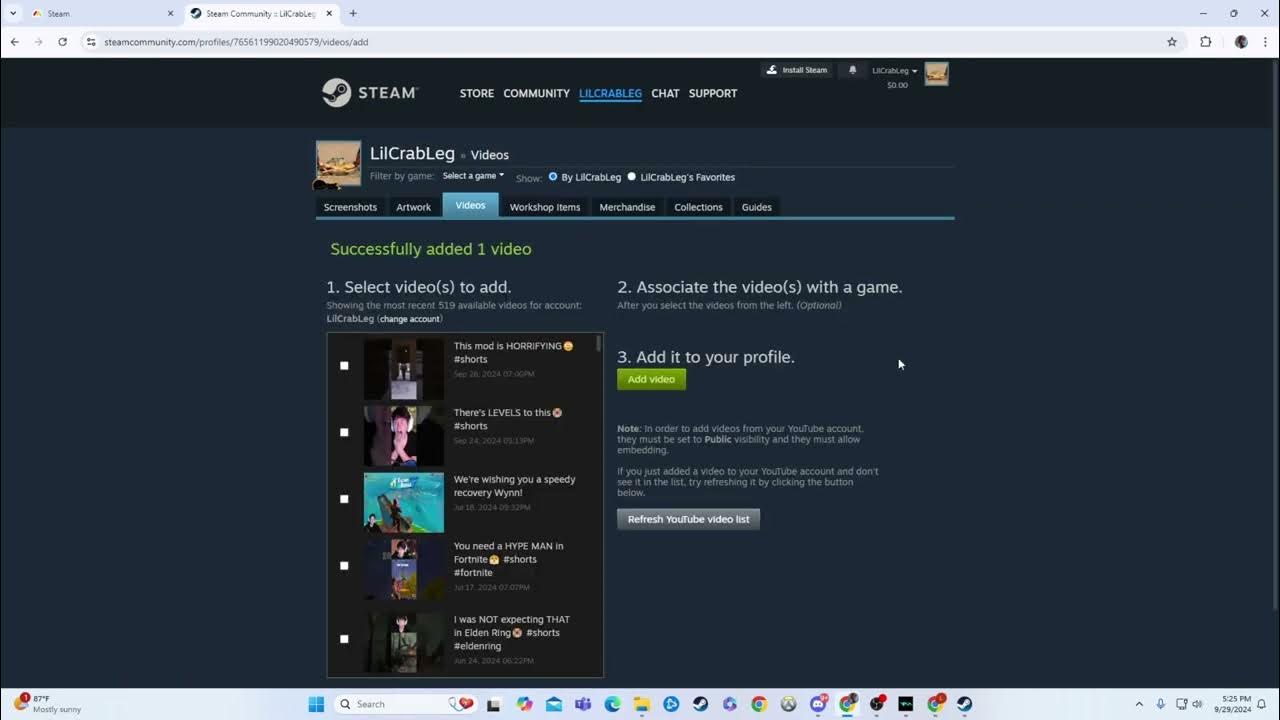Click the Fortnite 'speedy recovery Wynn' thumbnail
Screen dimensions: 1280x720
pyautogui.click(x=403, y=502)
